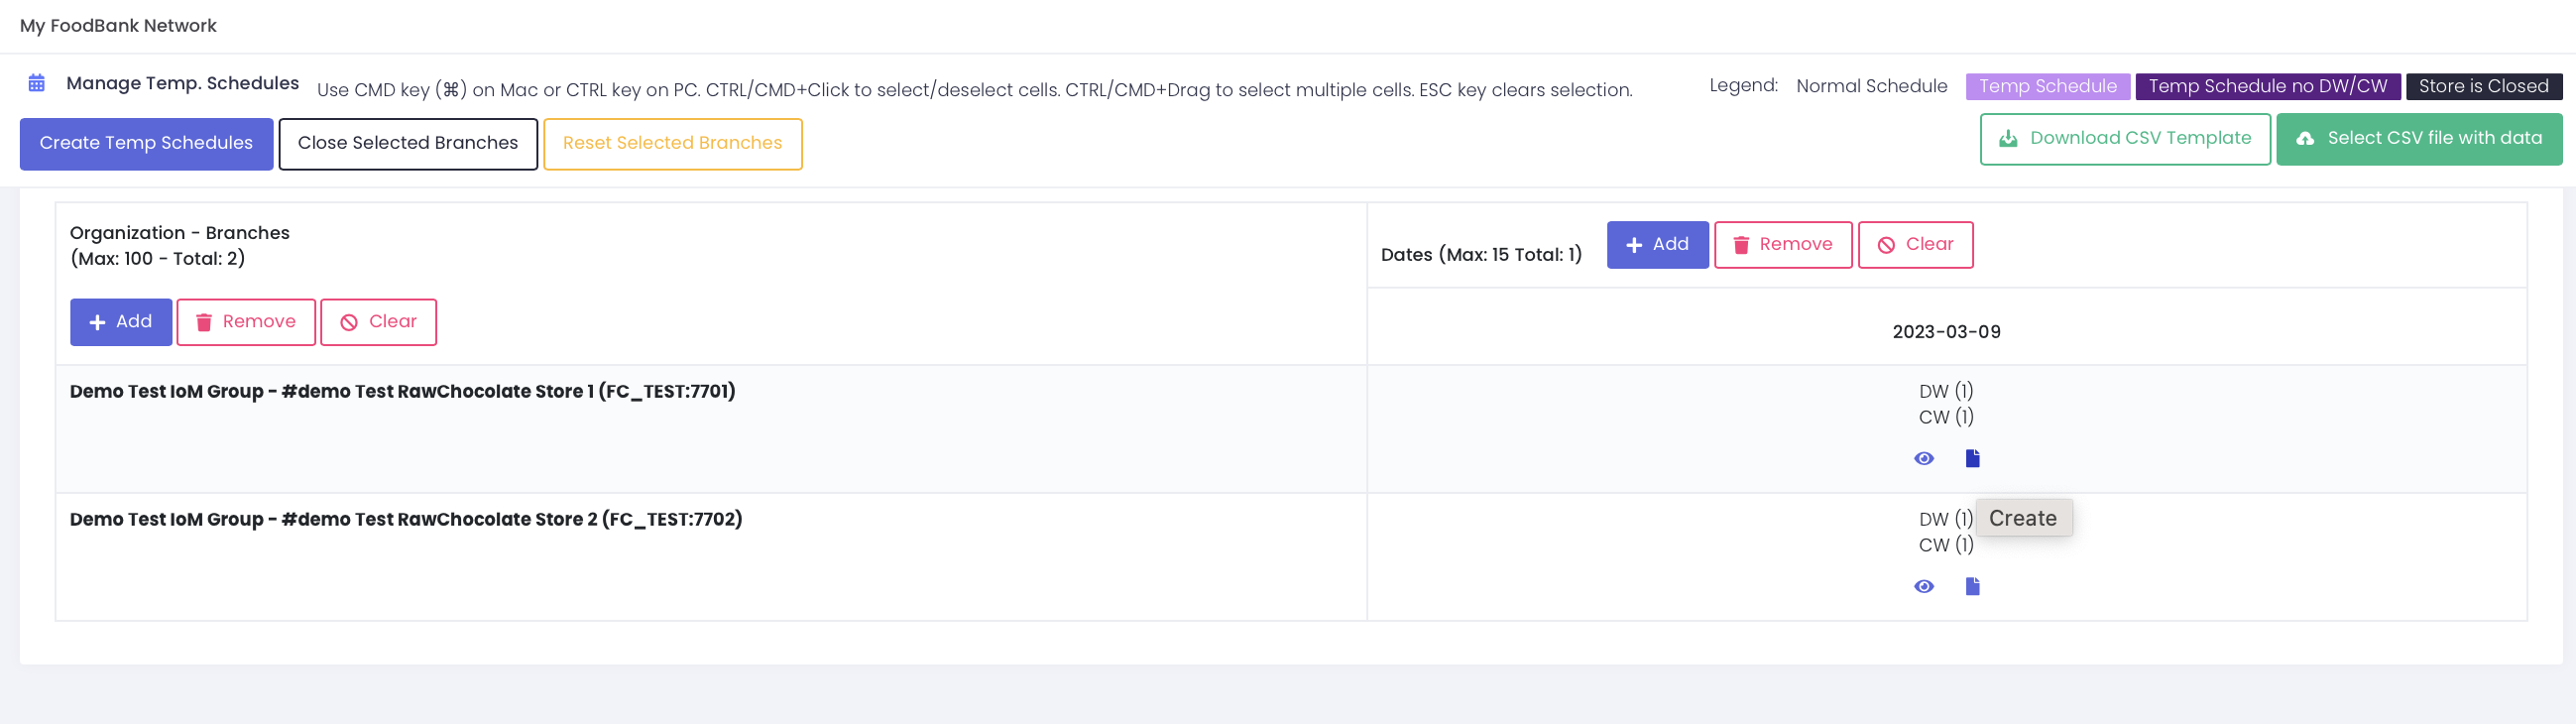Add a new branch to Organization list

coord(120,322)
